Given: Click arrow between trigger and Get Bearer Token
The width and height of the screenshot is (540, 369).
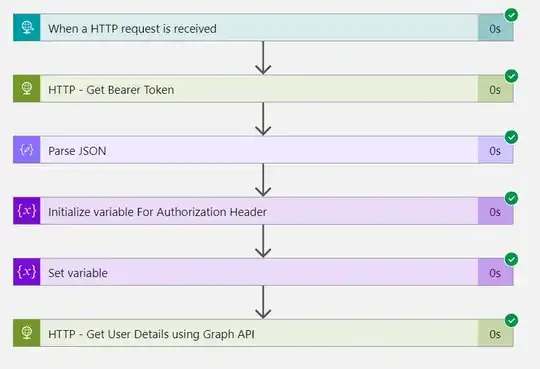Looking at the screenshot, I should (263, 58).
